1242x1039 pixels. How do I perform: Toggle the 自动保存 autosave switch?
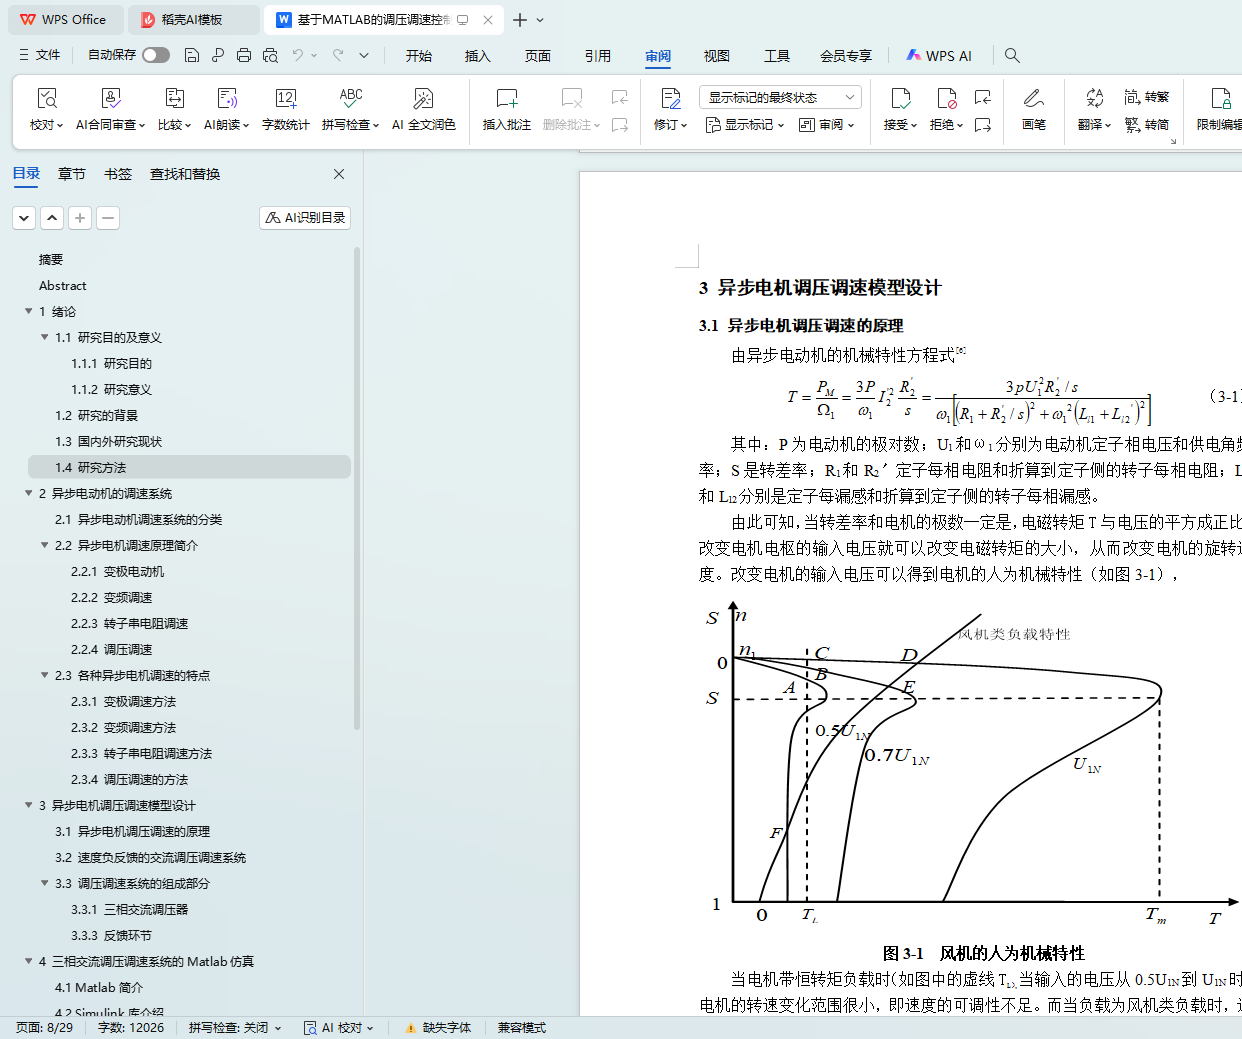155,56
